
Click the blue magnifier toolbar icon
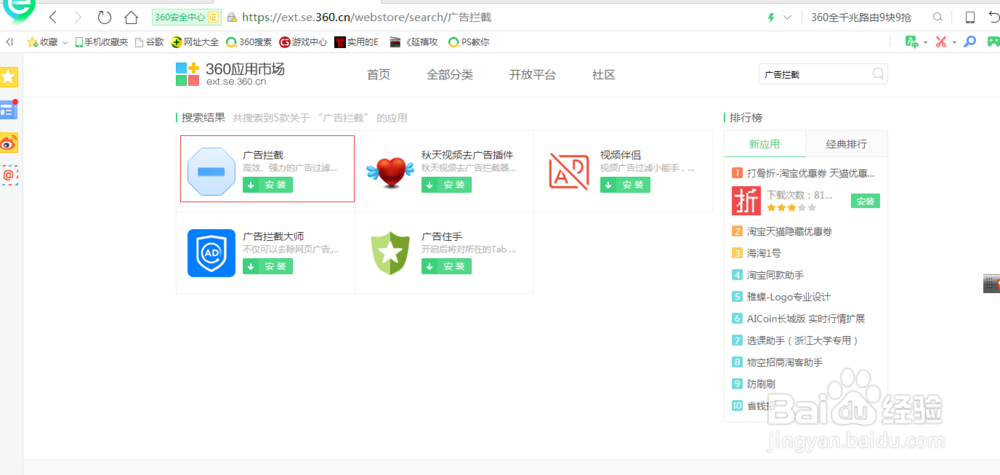969,41
